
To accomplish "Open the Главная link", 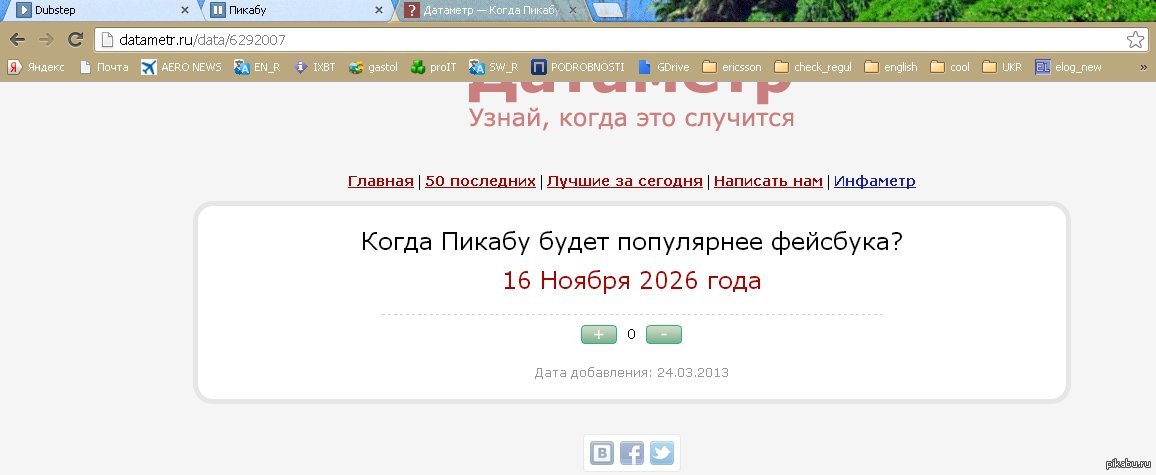I will coord(380,181).
